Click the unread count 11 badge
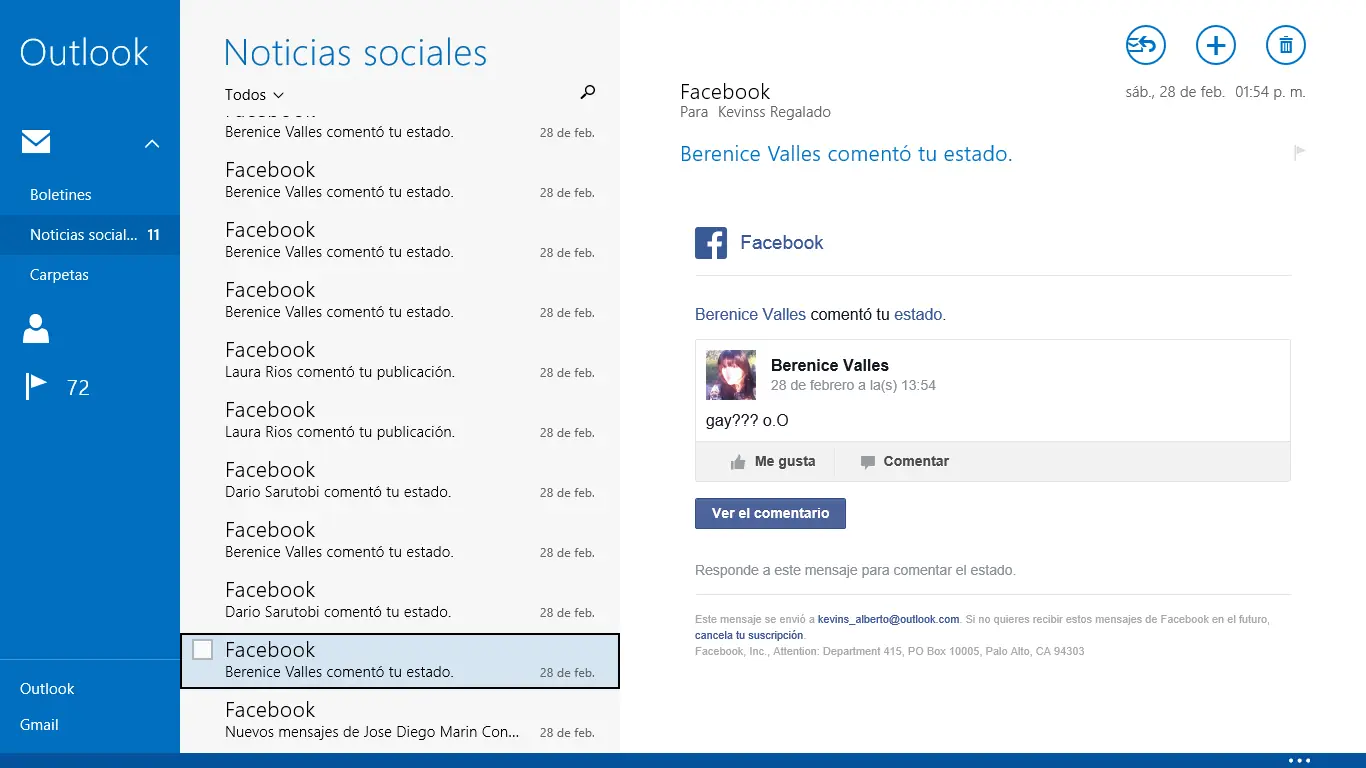1366x768 pixels. click(x=154, y=235)
